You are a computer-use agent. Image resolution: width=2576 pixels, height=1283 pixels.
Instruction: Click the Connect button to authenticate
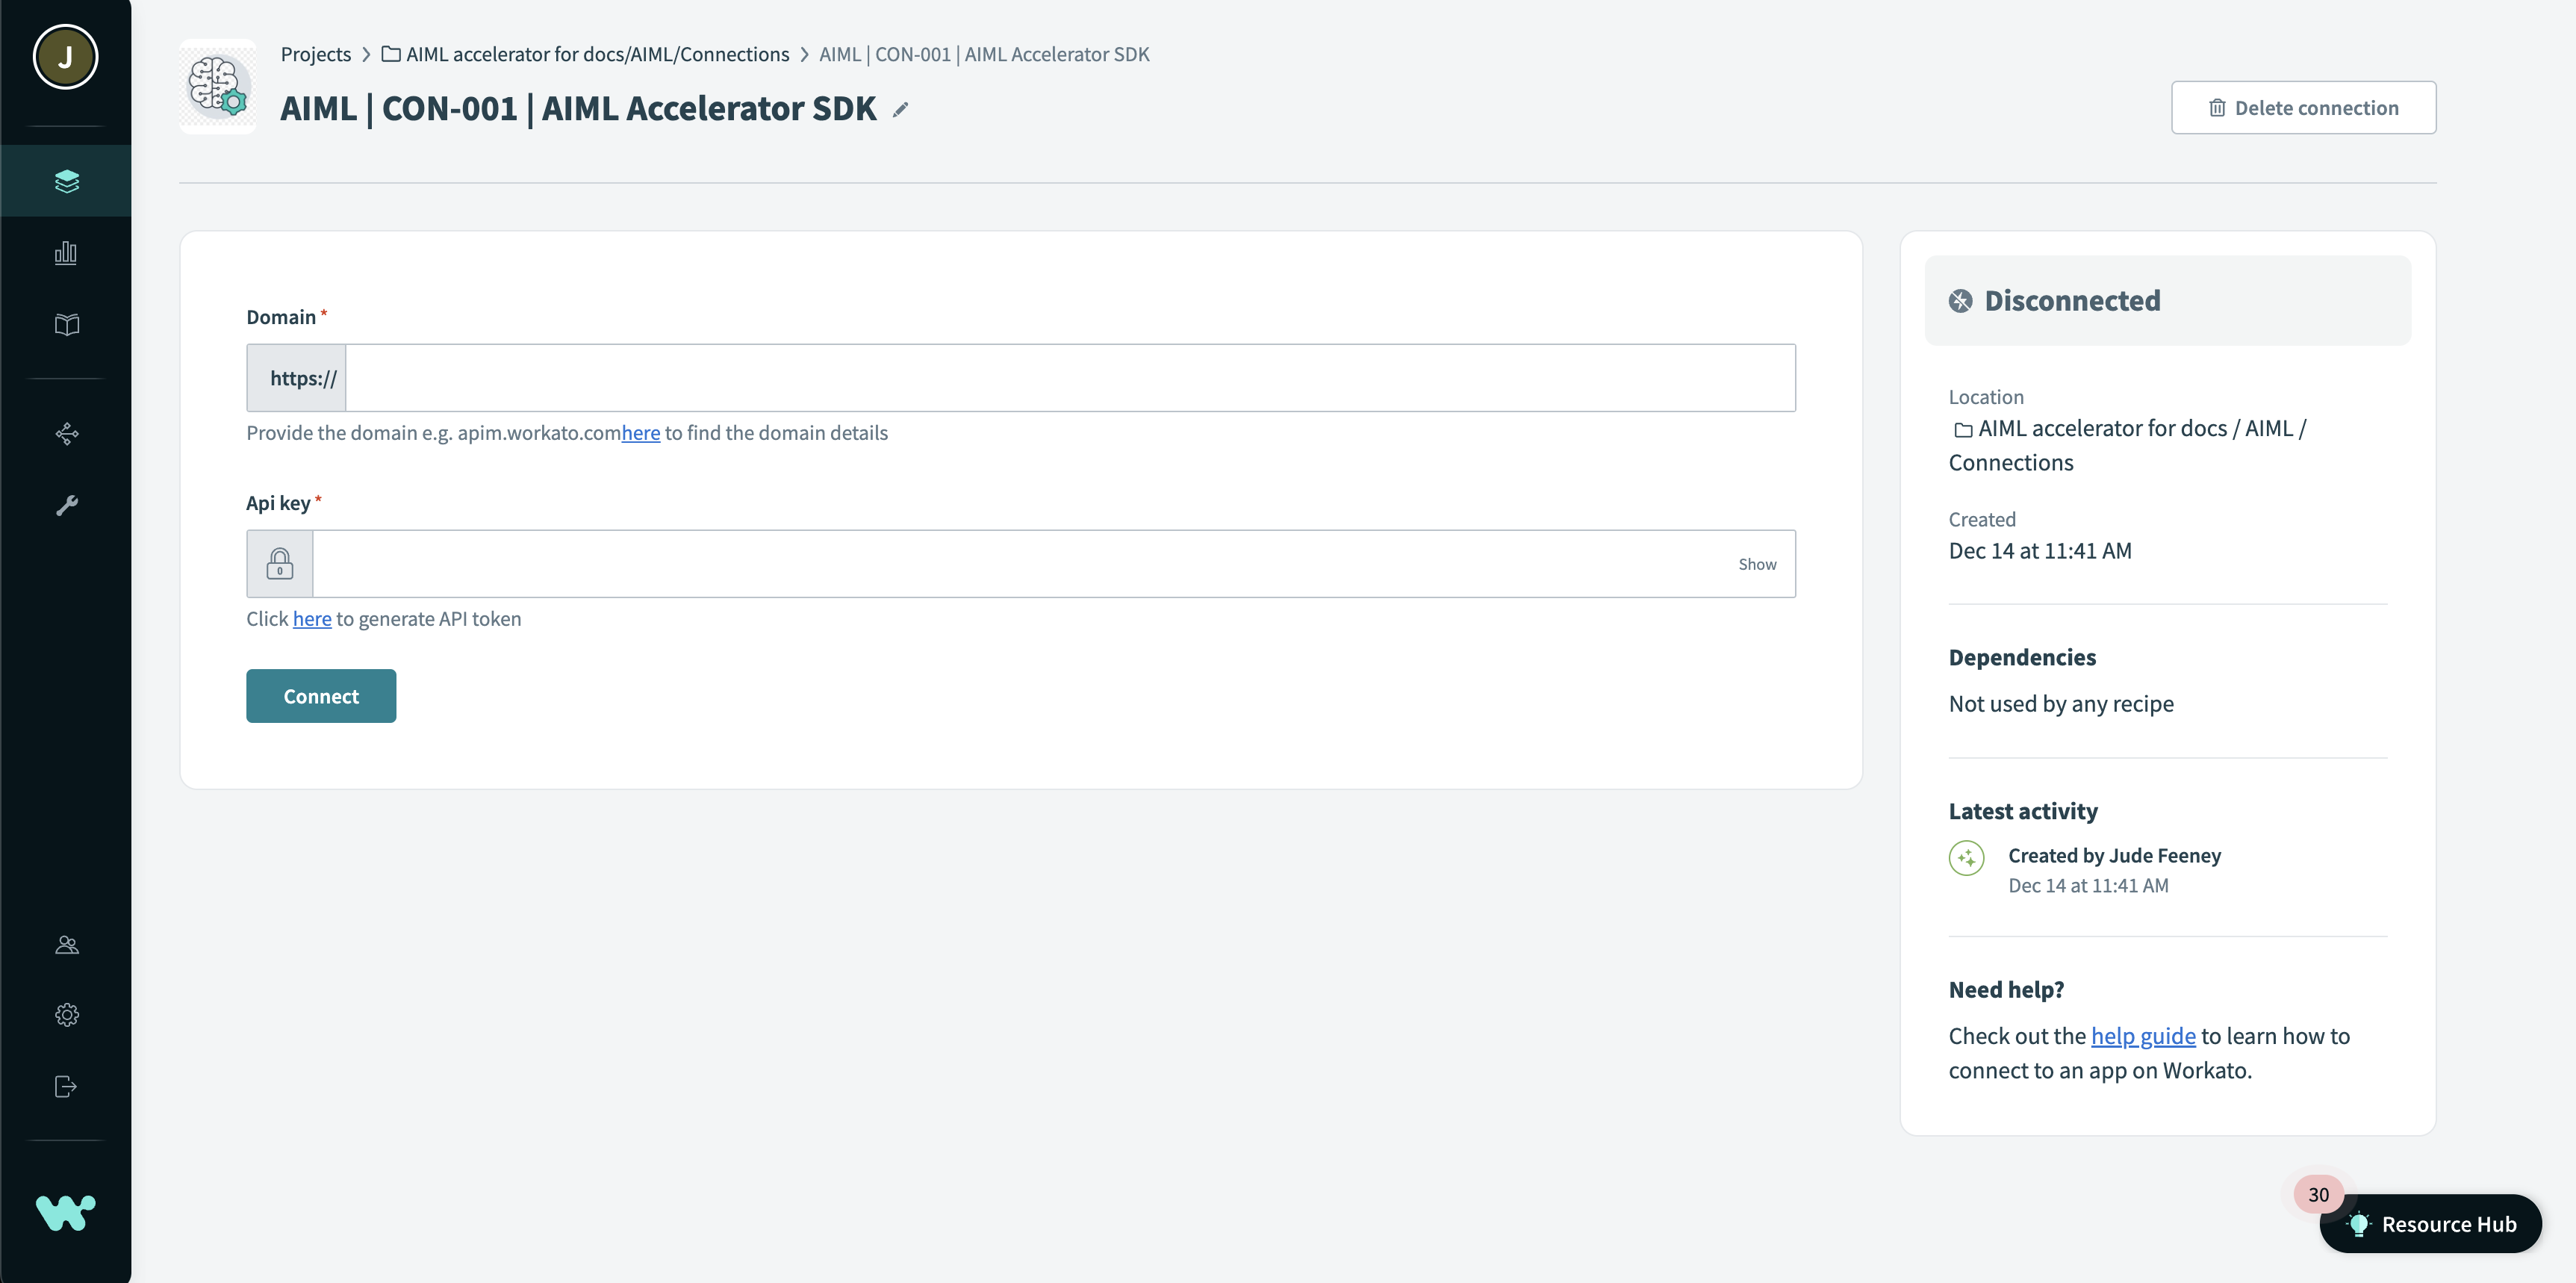tap(320, 695)
